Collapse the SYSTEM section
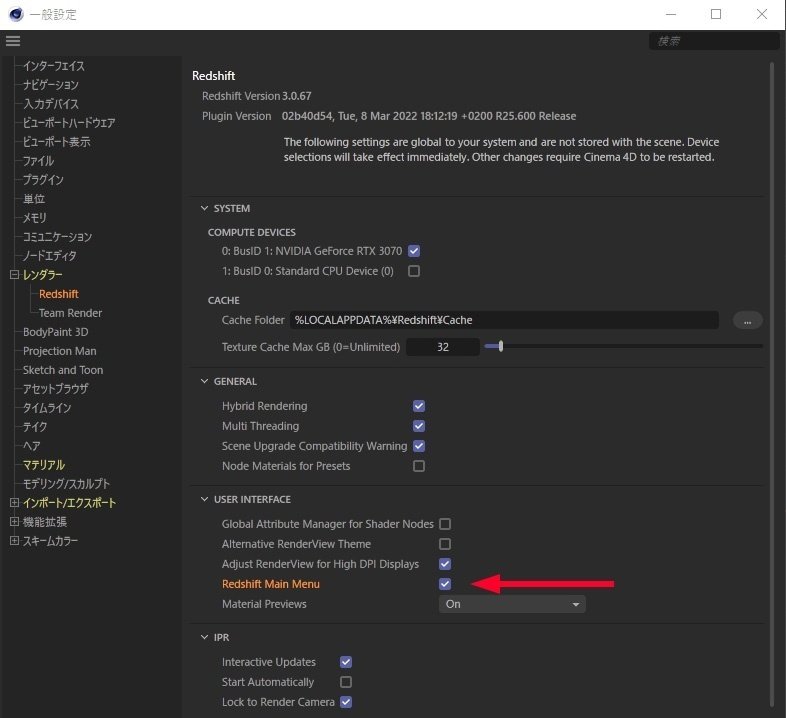 coord(205,208)
